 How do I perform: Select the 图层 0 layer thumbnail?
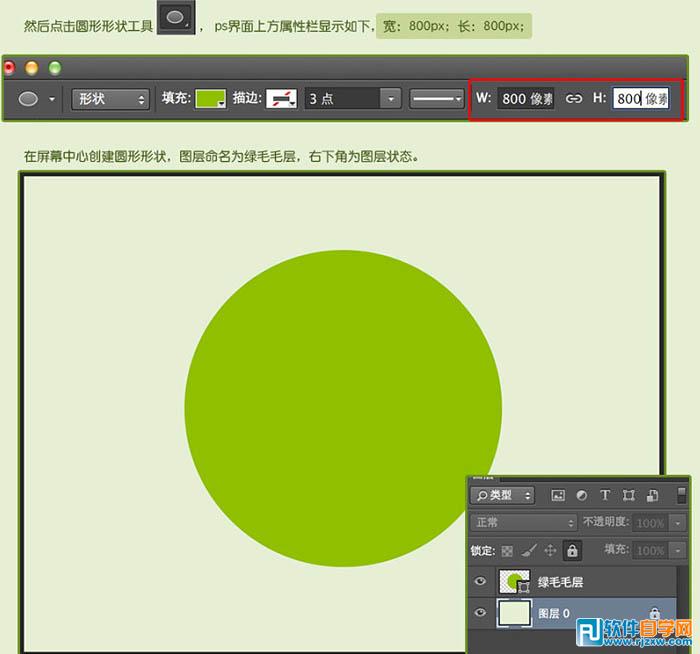(514, 613)
